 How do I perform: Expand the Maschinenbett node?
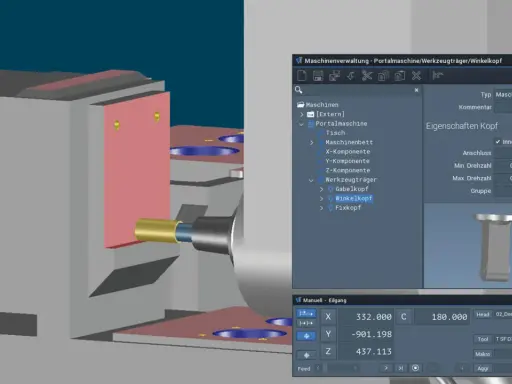pos(312,143)
